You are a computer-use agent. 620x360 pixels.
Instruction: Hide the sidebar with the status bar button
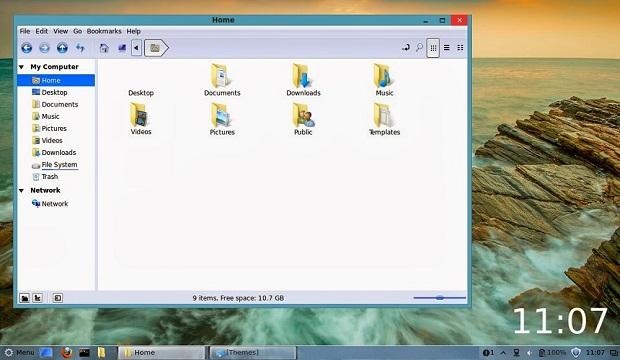[57, 298]
